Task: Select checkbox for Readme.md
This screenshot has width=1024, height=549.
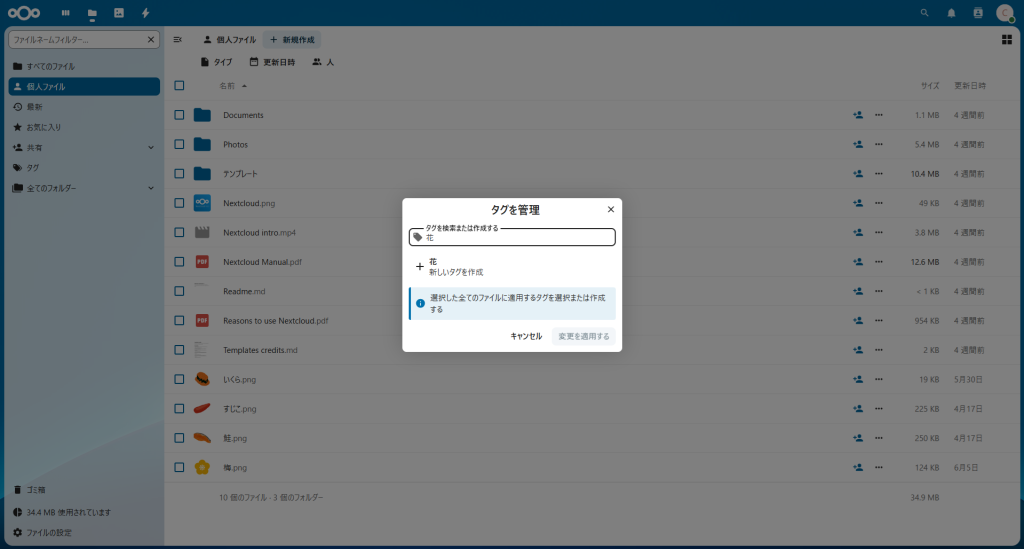Action: pyautogui.click(x=179, y=291)
